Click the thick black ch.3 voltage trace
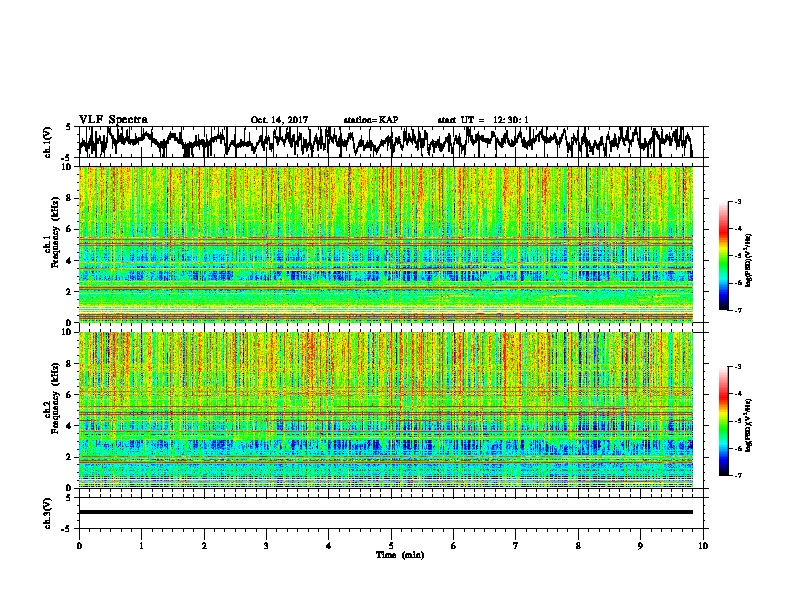The image size is (792, 612). pyautogui.click(x=386, y=512)
